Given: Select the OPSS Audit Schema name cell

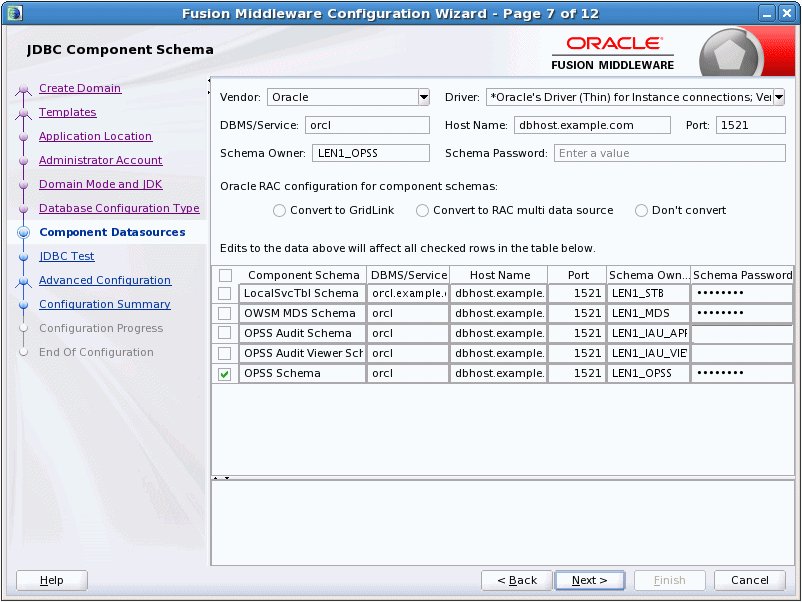Looking at the screenshot, I should [x=302, y=333].
